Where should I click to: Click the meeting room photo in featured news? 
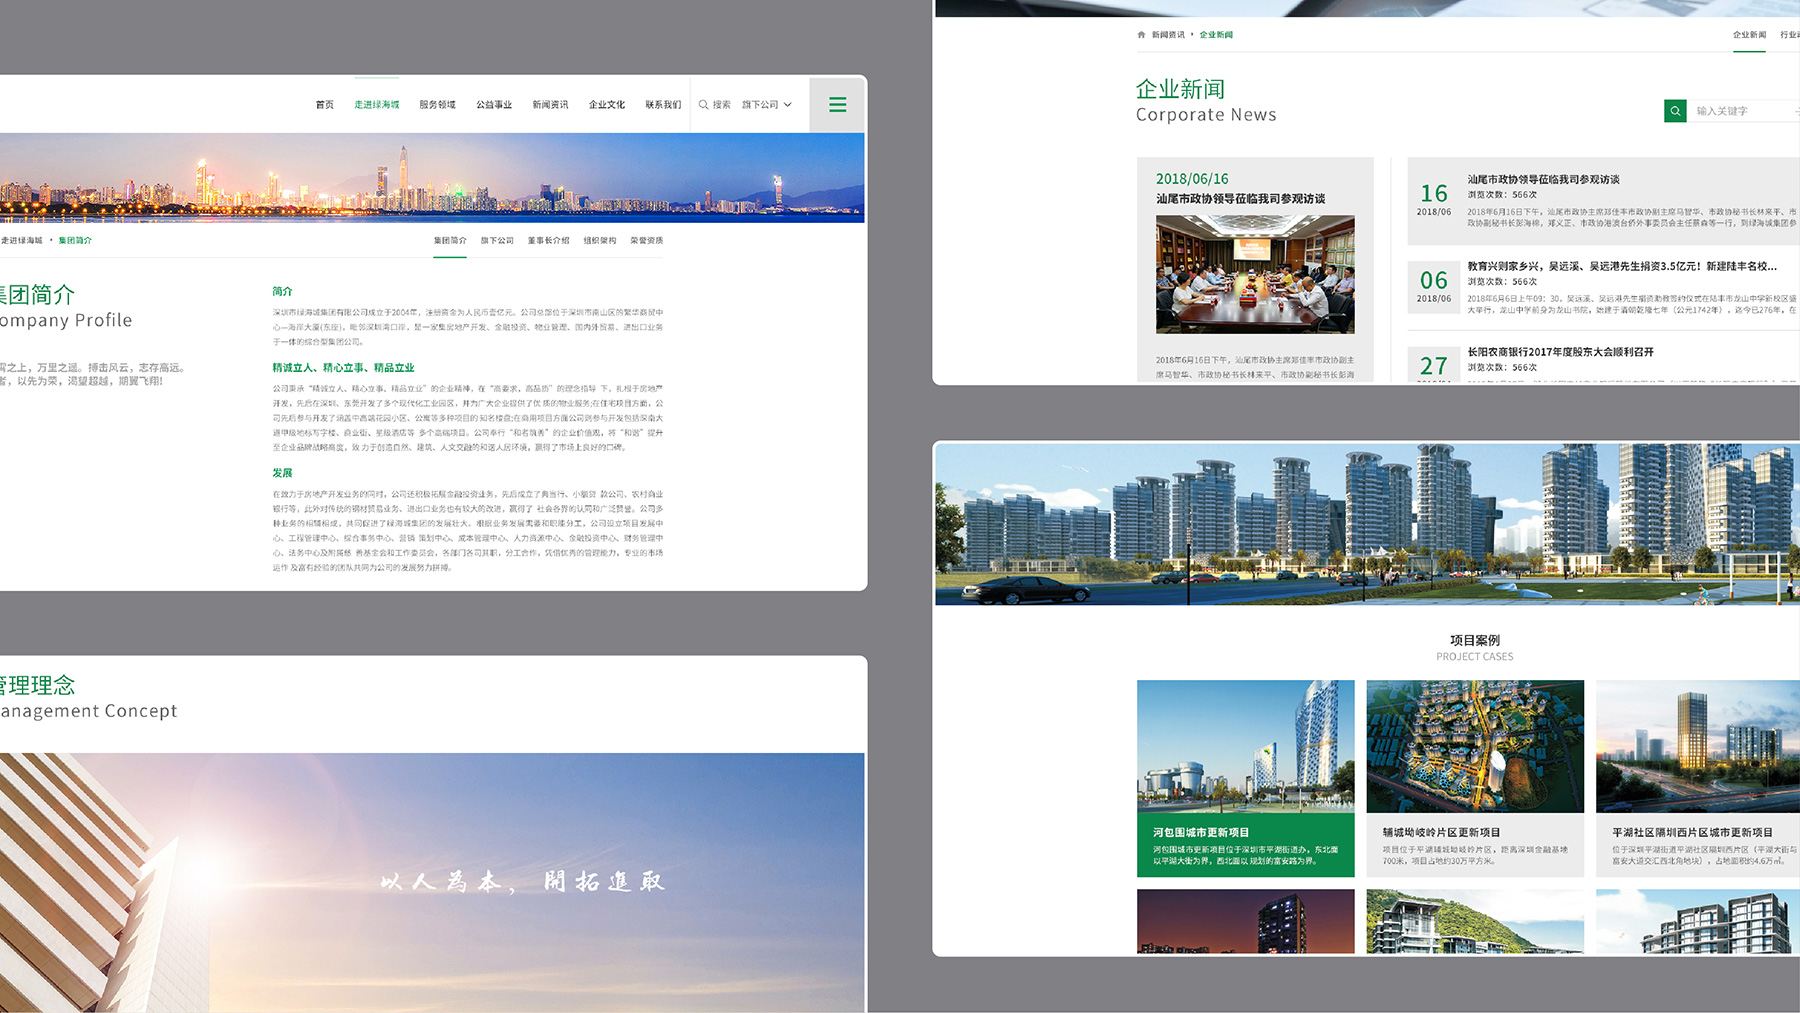(1255, 274)
